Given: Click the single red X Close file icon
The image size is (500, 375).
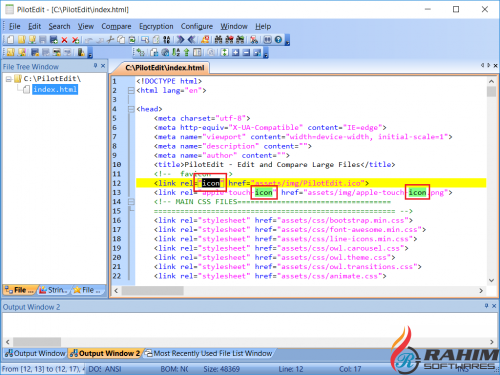Looking at the screenshot, I should (64, 40).
